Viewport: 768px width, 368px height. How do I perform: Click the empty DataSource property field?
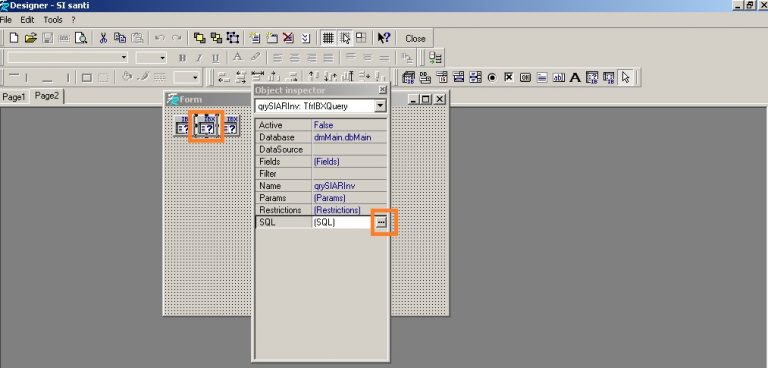(x=349, y=149)
